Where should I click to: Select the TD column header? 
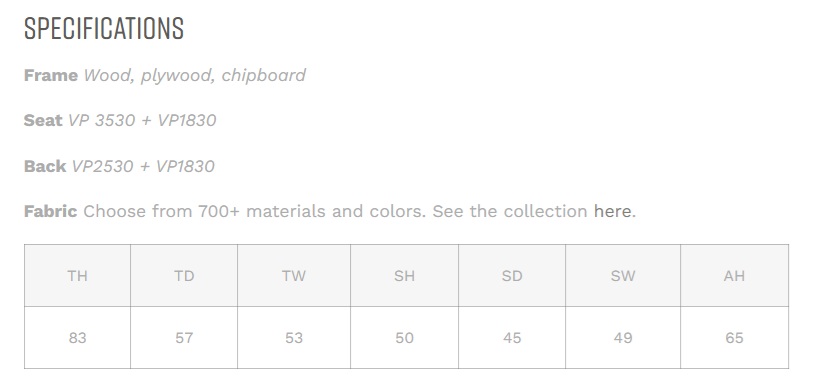[x=184, y=276]
